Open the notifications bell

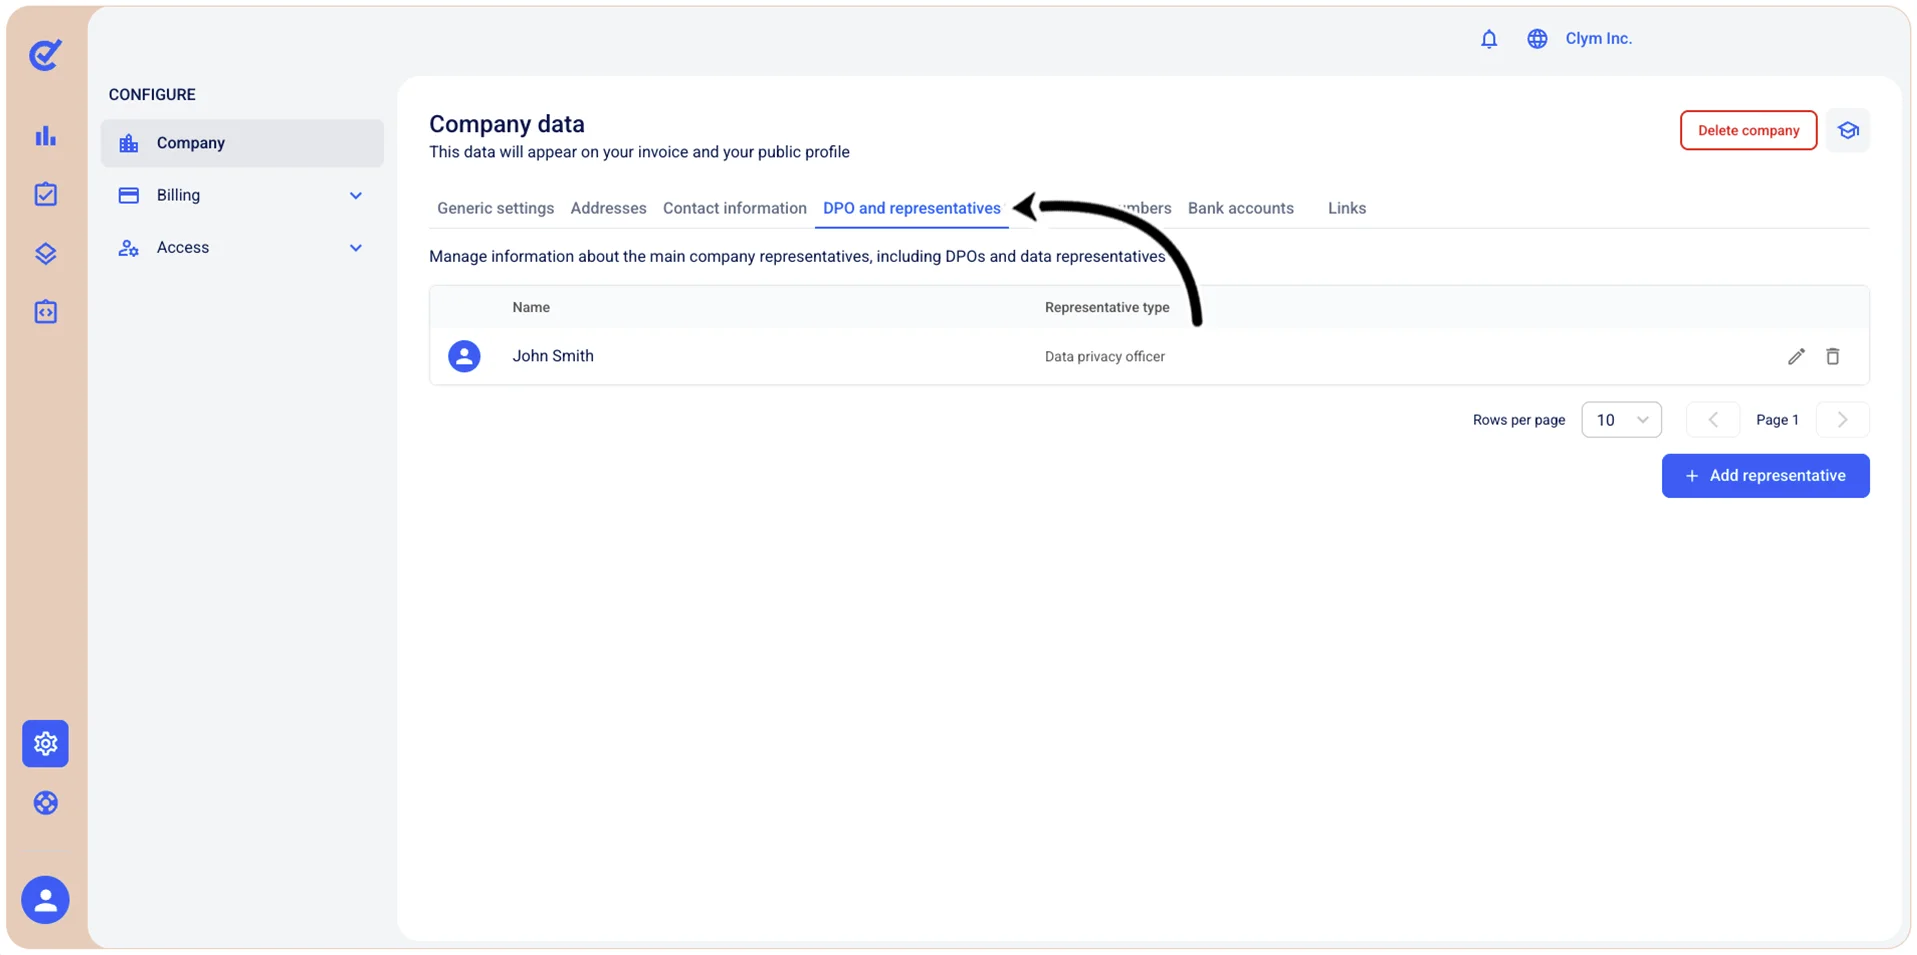tap(1489, 39)
